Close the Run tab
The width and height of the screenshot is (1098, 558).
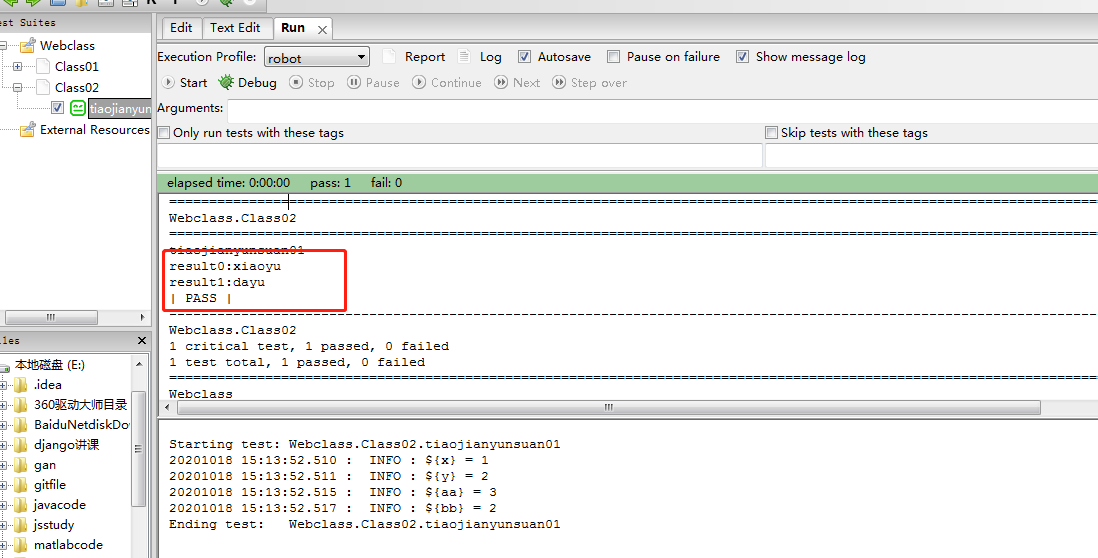tap(322, 29)
